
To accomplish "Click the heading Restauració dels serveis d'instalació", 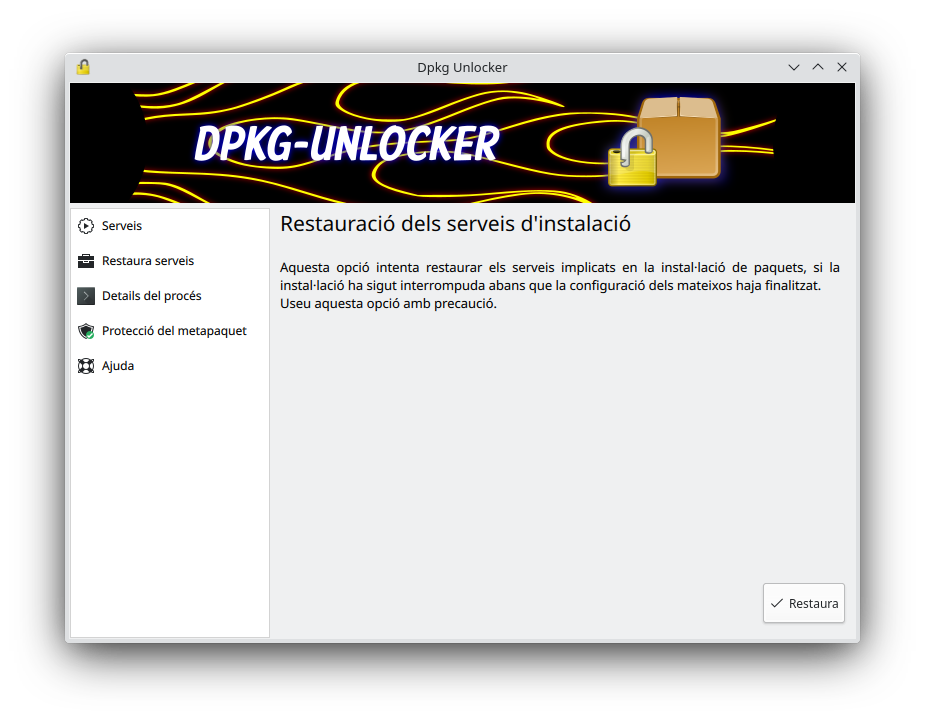I will (x=455, y=223).
